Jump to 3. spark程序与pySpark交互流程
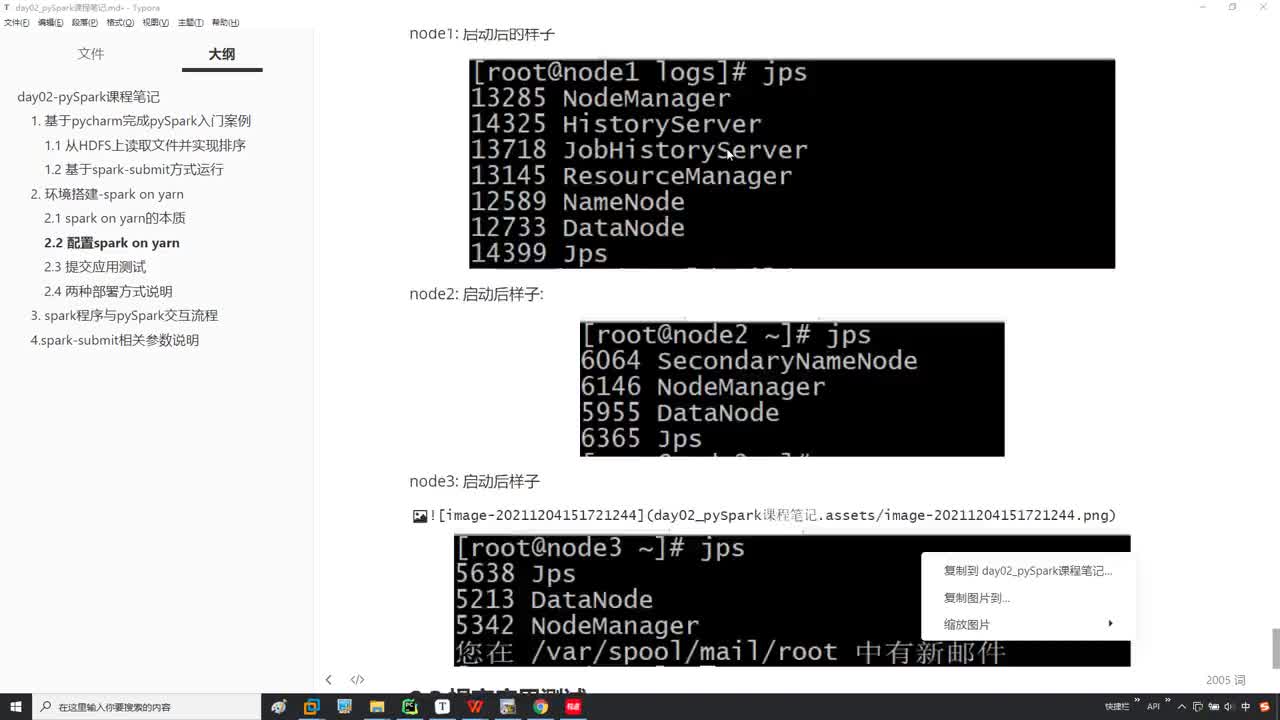This screenshot has height=720, width=1280. (x=124, y=315)
